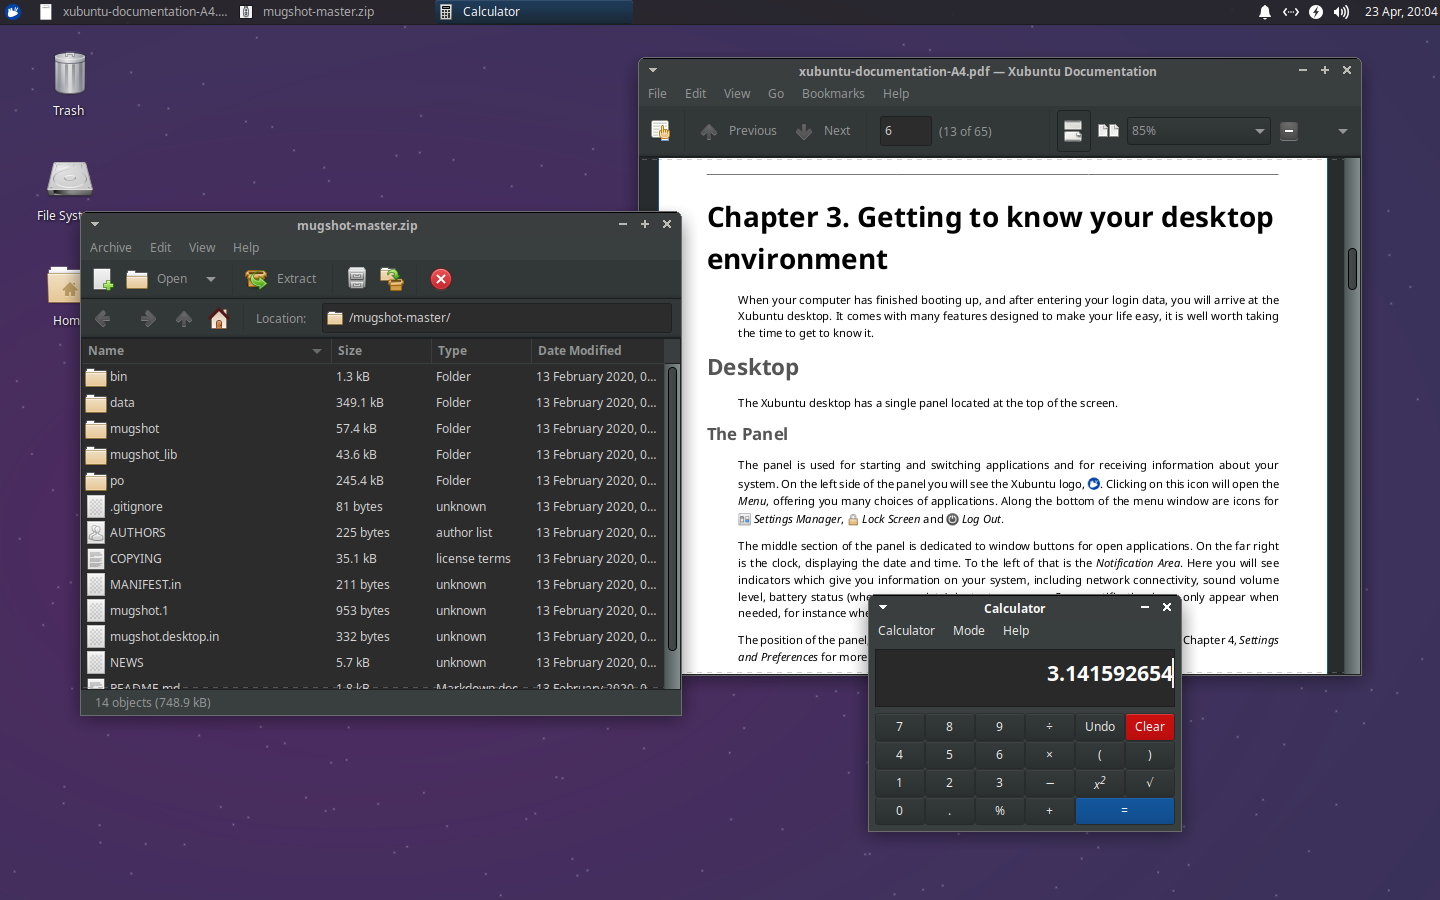
Task: Switch the document to dual-page view
Action: pos(1109,131)
